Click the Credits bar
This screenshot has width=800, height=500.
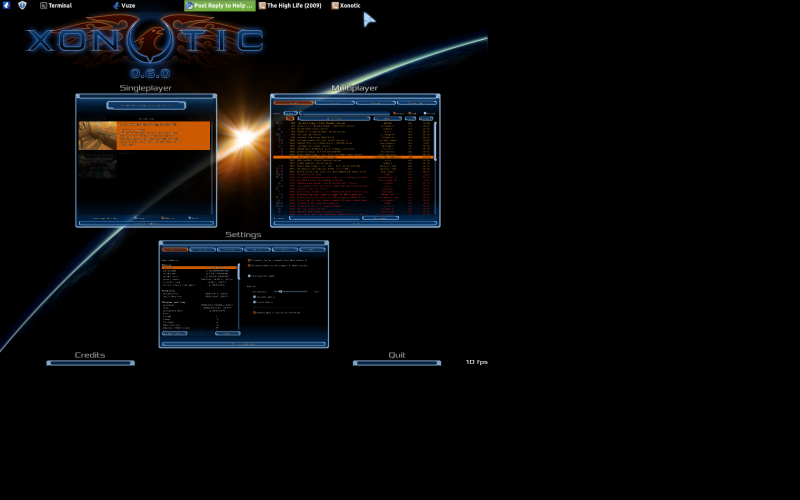click(90, 363)
